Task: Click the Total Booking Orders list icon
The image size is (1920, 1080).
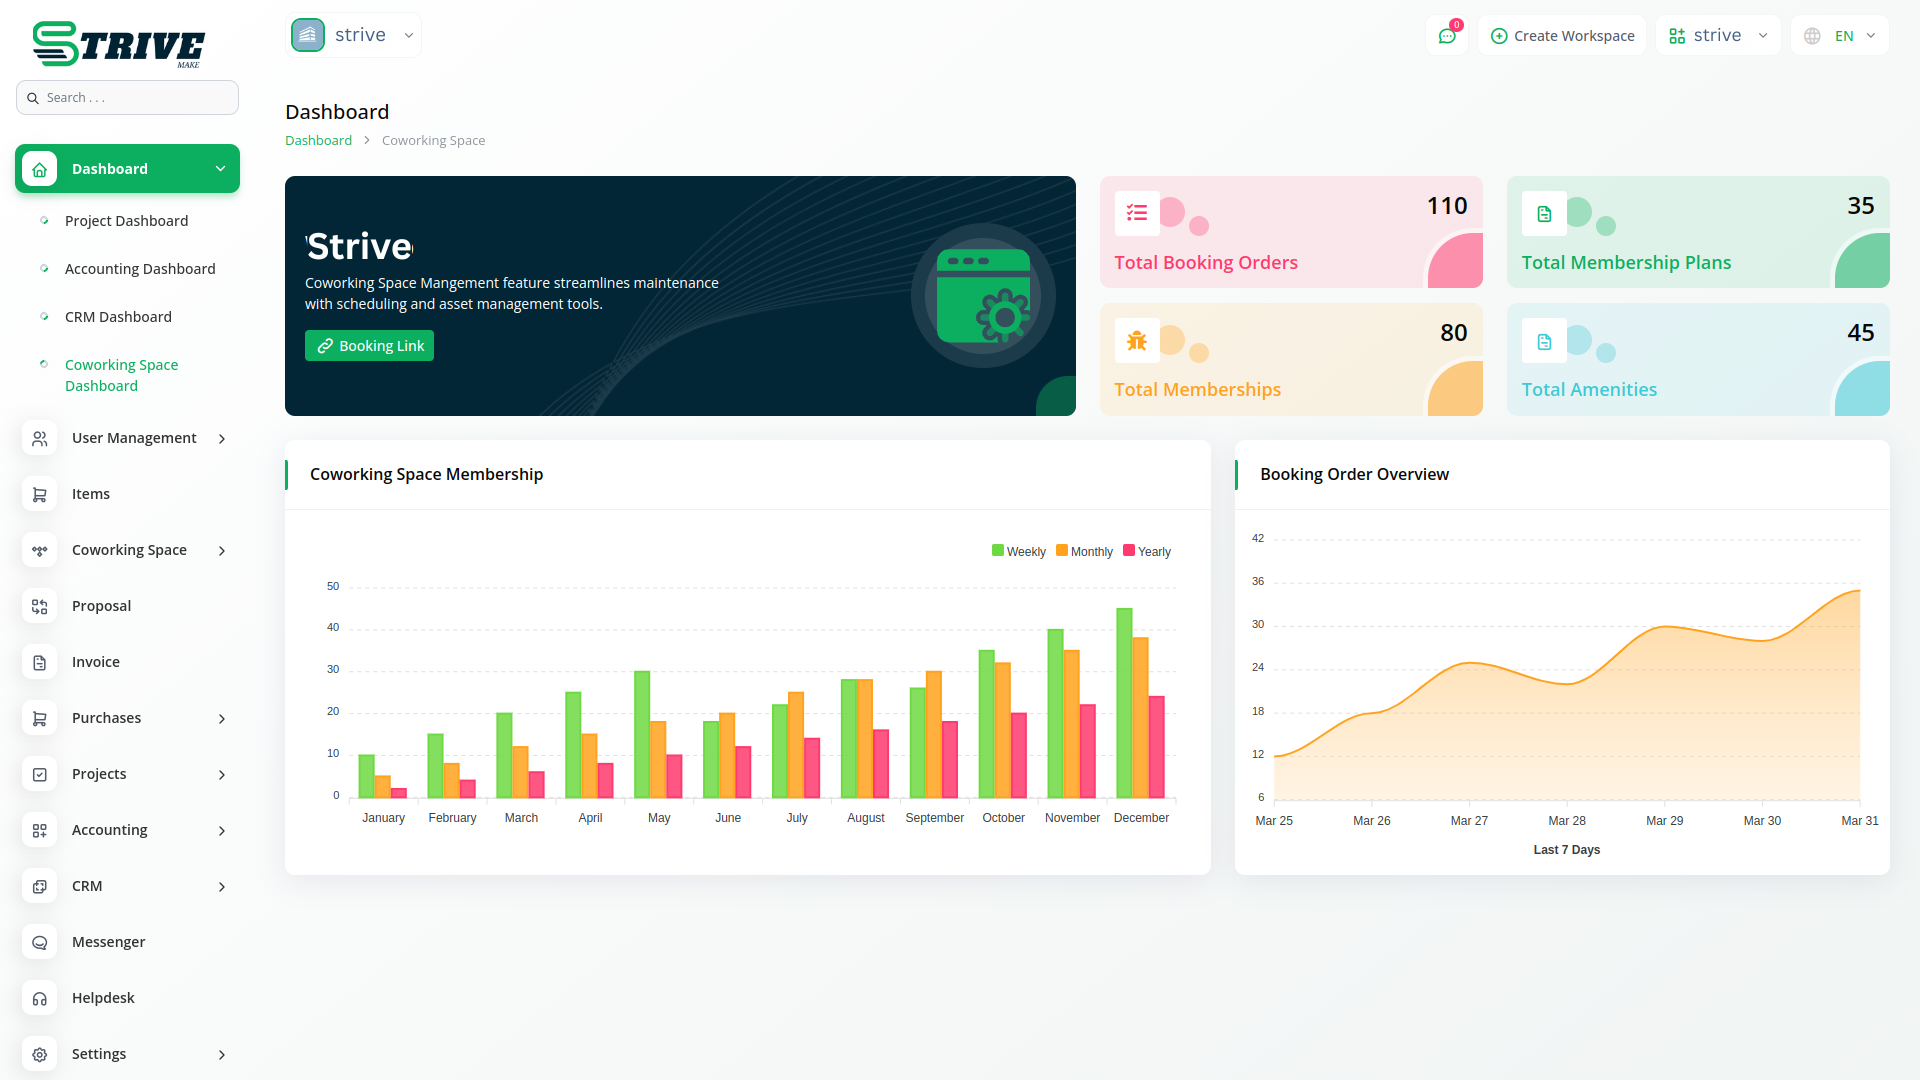Action: (x=1137, y=213)
